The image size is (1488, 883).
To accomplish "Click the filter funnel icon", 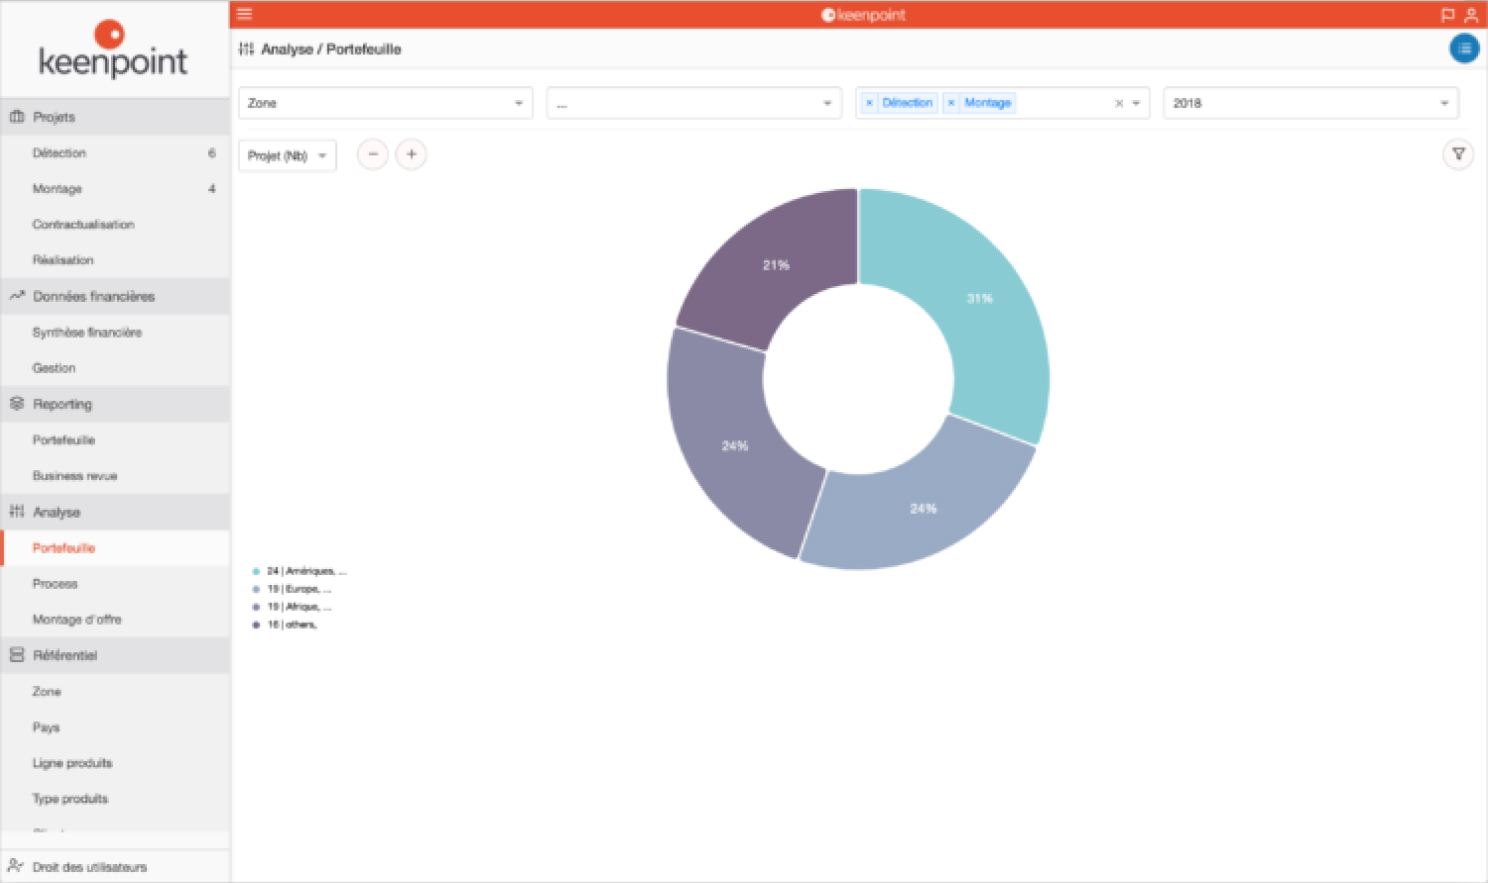I will point(1458,154).
